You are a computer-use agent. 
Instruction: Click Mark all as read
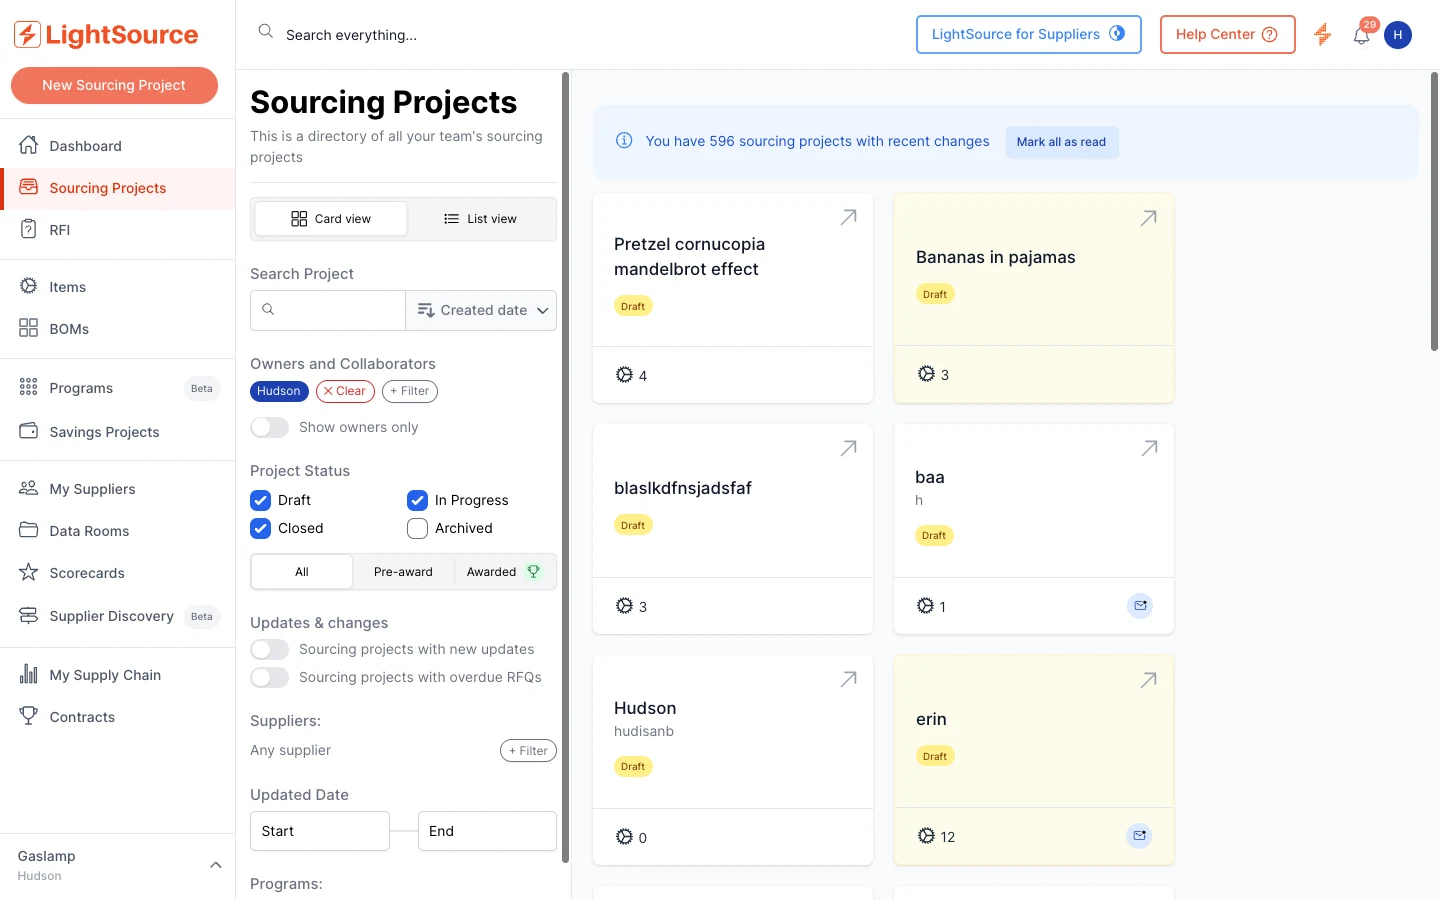point(1061,142)
